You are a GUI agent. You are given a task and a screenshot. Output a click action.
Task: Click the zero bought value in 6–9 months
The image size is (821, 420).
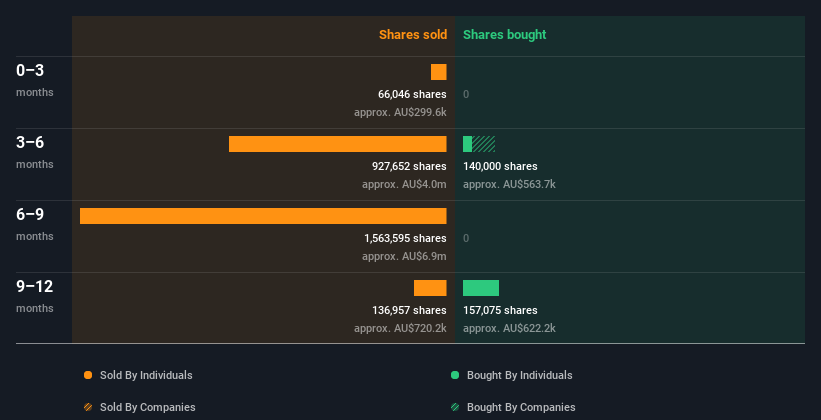(466, 238)
